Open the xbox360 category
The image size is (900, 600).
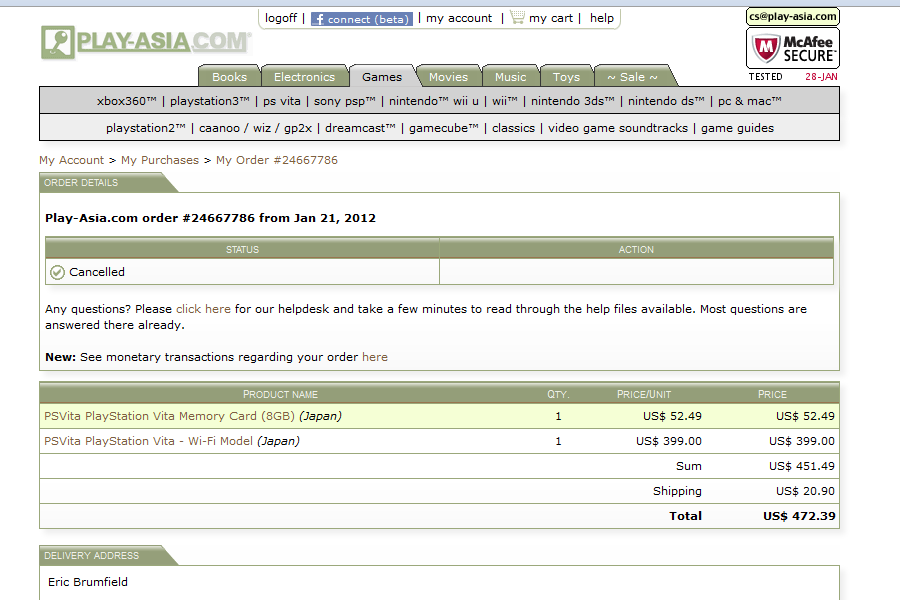tap(126, 101)
